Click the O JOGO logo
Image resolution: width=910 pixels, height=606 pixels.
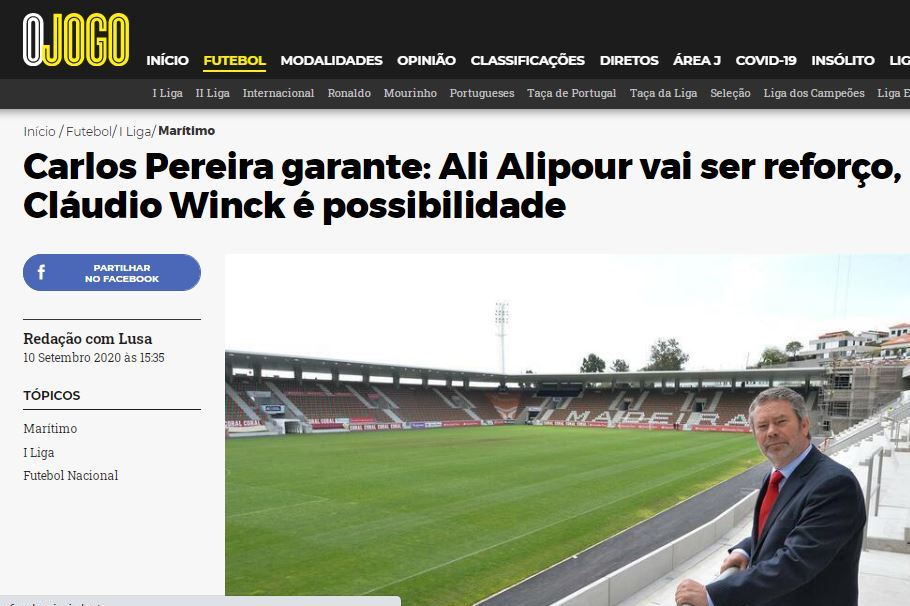click(76, 39)
